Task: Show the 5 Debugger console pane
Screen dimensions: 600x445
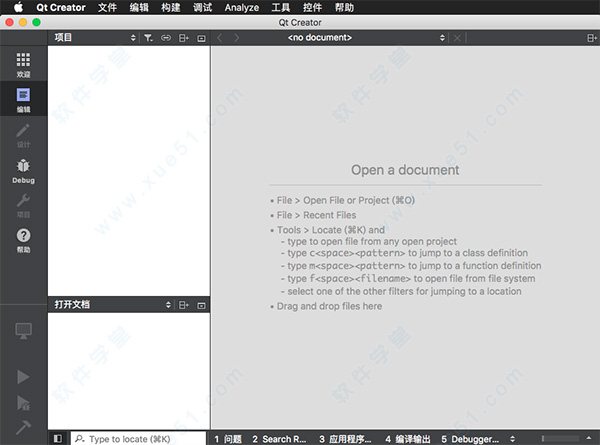Action: [x=470, y=439]
